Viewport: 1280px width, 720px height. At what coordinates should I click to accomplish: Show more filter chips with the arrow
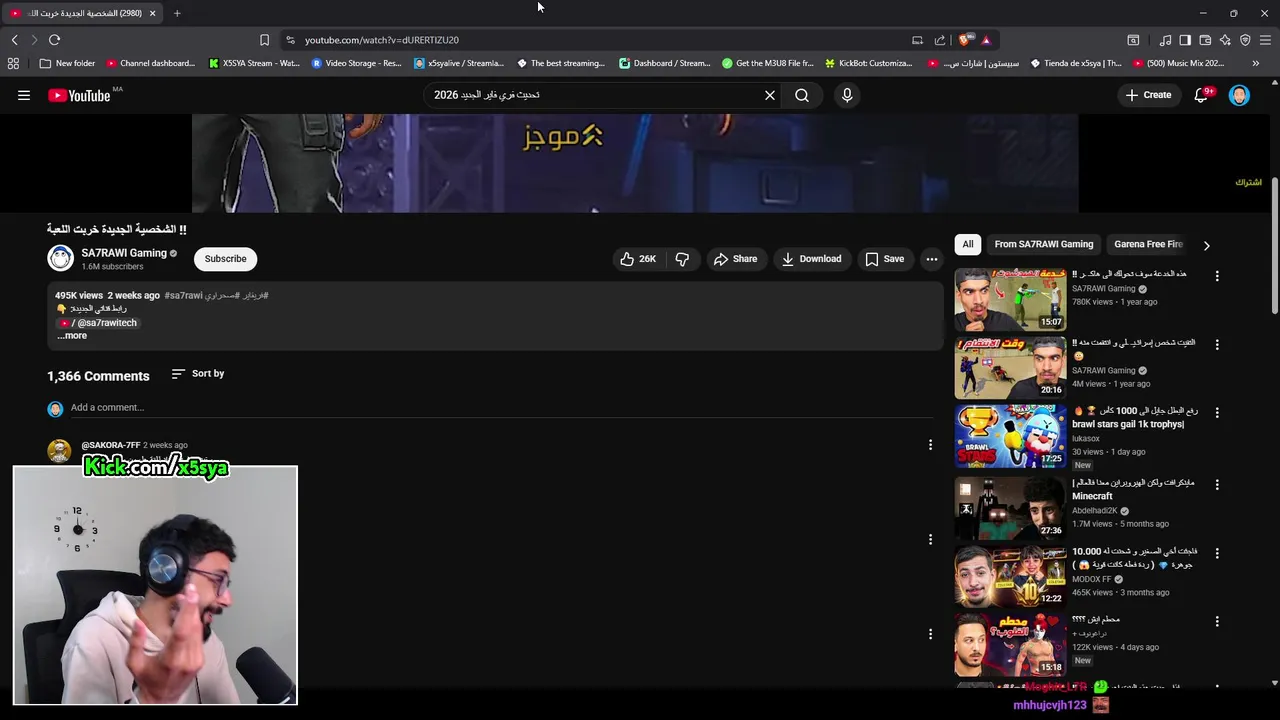(1206, 245)
